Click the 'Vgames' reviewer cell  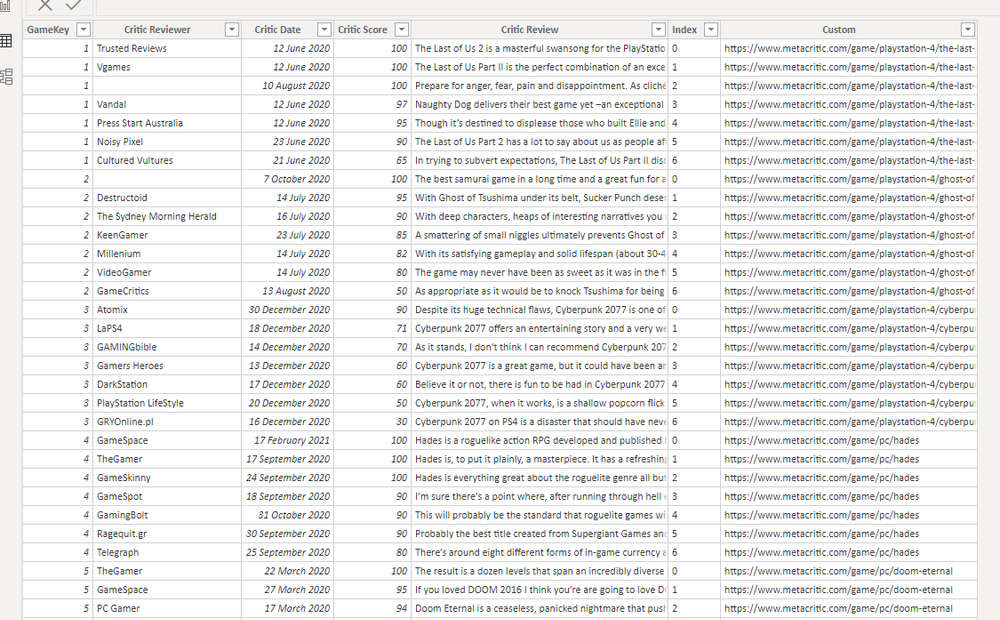[x=167, y=67]
